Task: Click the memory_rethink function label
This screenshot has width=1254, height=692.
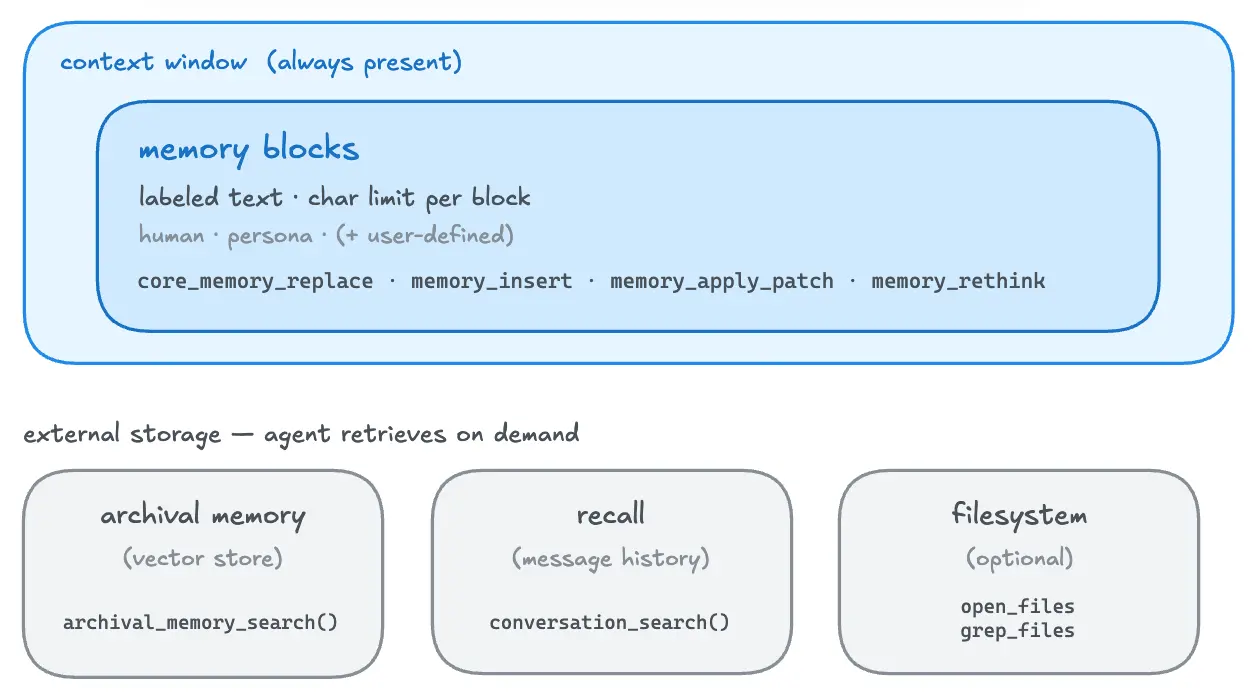Action: coord(958,281)
